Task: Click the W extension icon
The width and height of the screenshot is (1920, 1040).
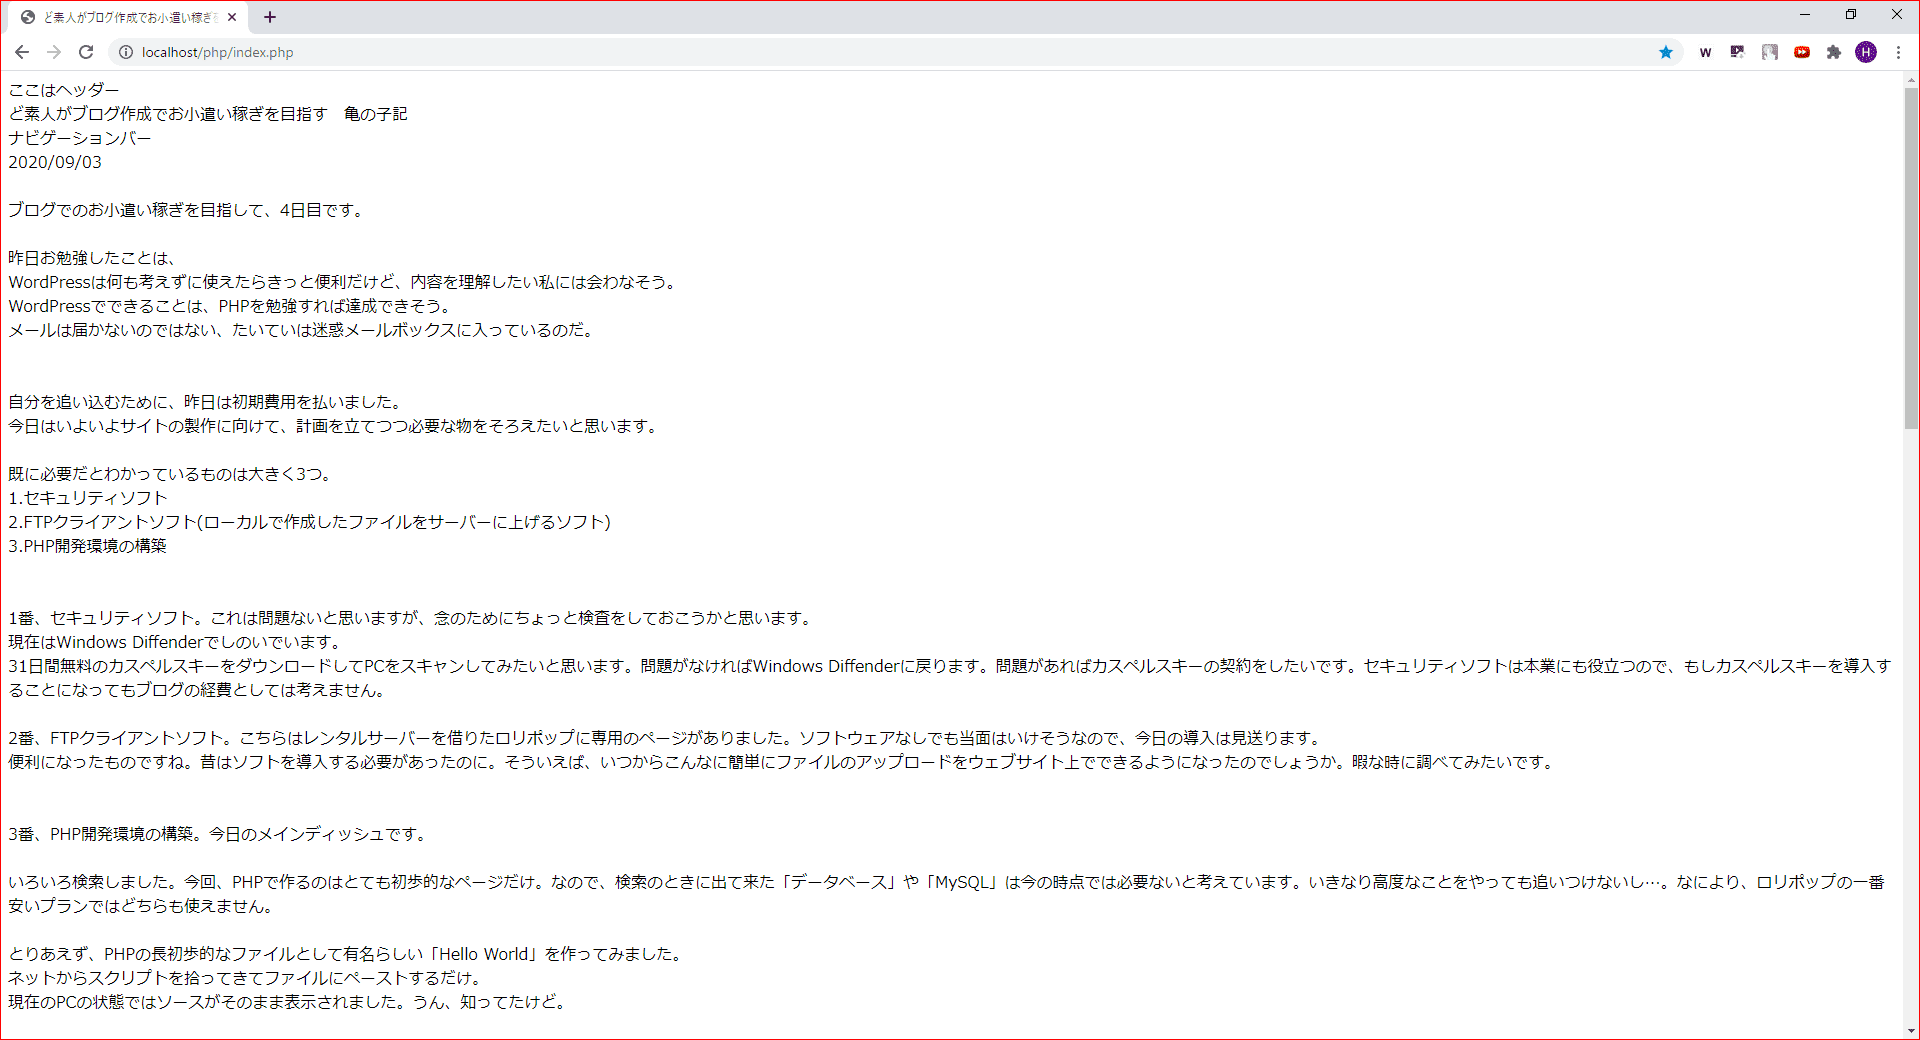Action: point(1705,52)
